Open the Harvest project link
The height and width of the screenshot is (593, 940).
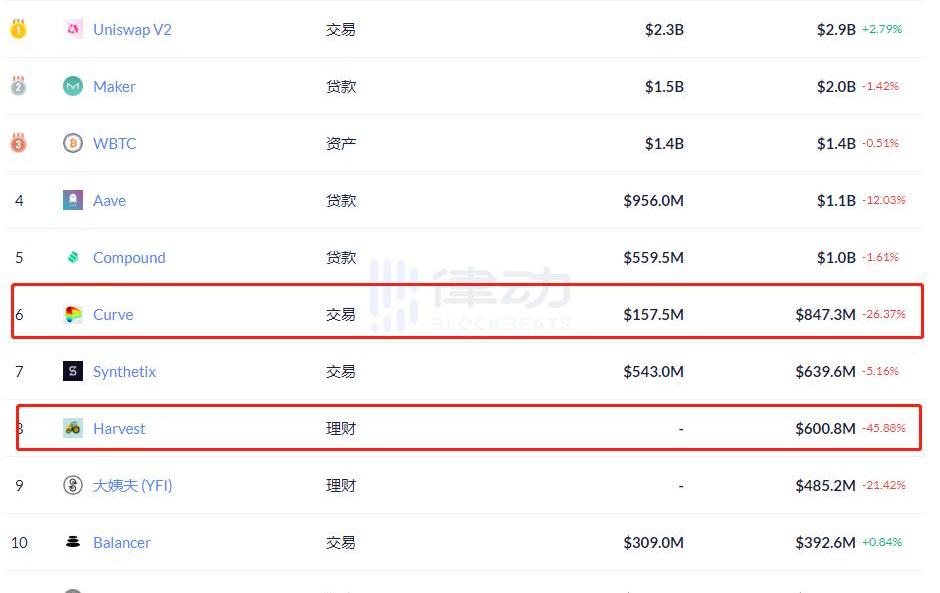tap(119, 429)
